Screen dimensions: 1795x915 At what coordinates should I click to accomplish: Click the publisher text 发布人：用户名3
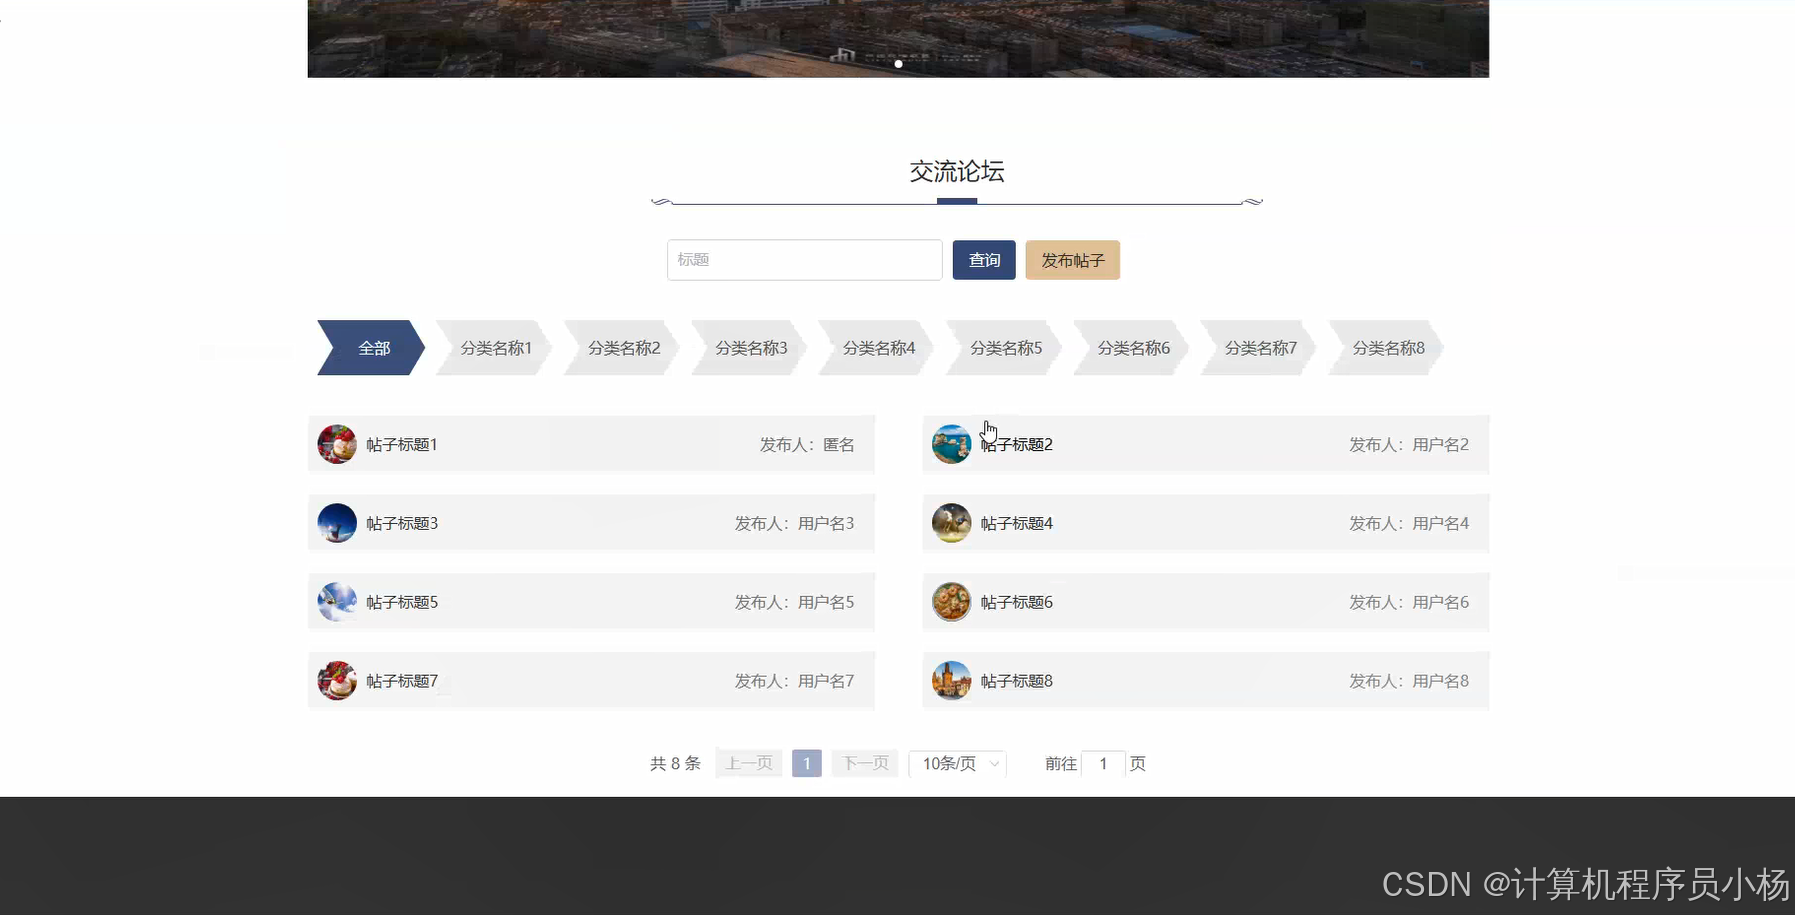click(795, 524)
